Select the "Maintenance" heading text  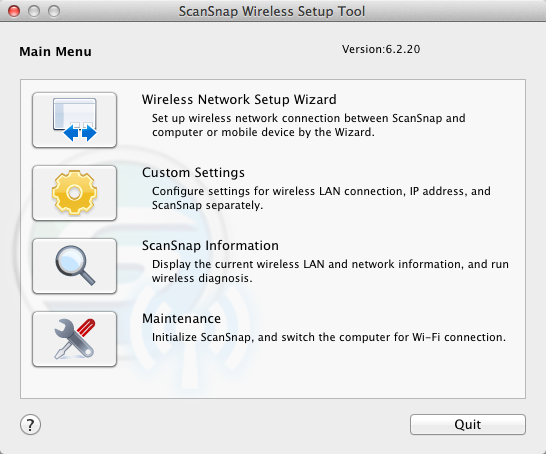[x=181, y=319]
